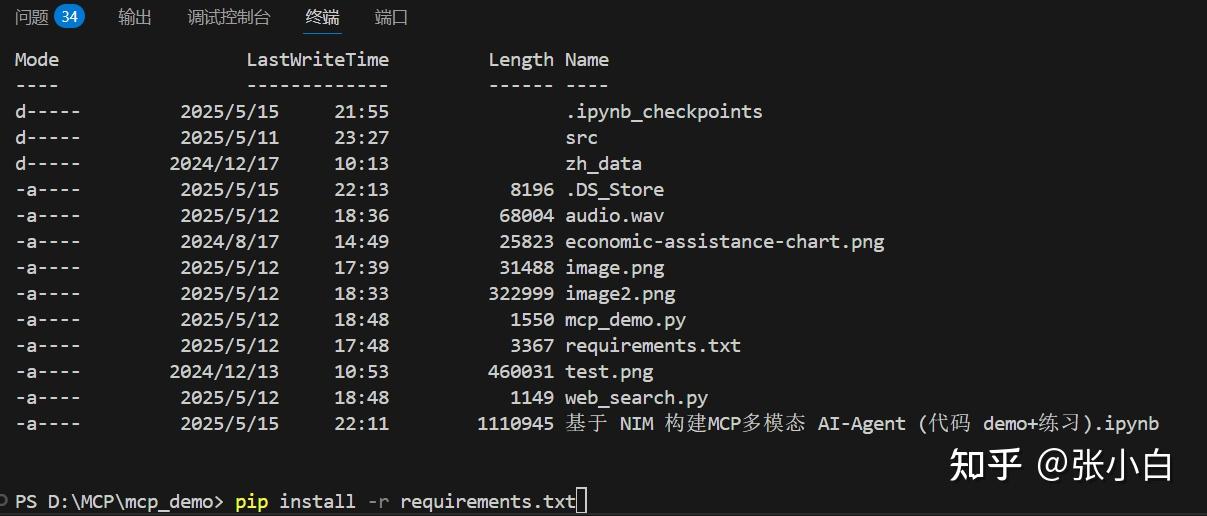Image resolution: width=1207 pixels, height=516 pixels.
Task: Click mcp_demo.py in the file listing
Action: click(x=625, y=320)
